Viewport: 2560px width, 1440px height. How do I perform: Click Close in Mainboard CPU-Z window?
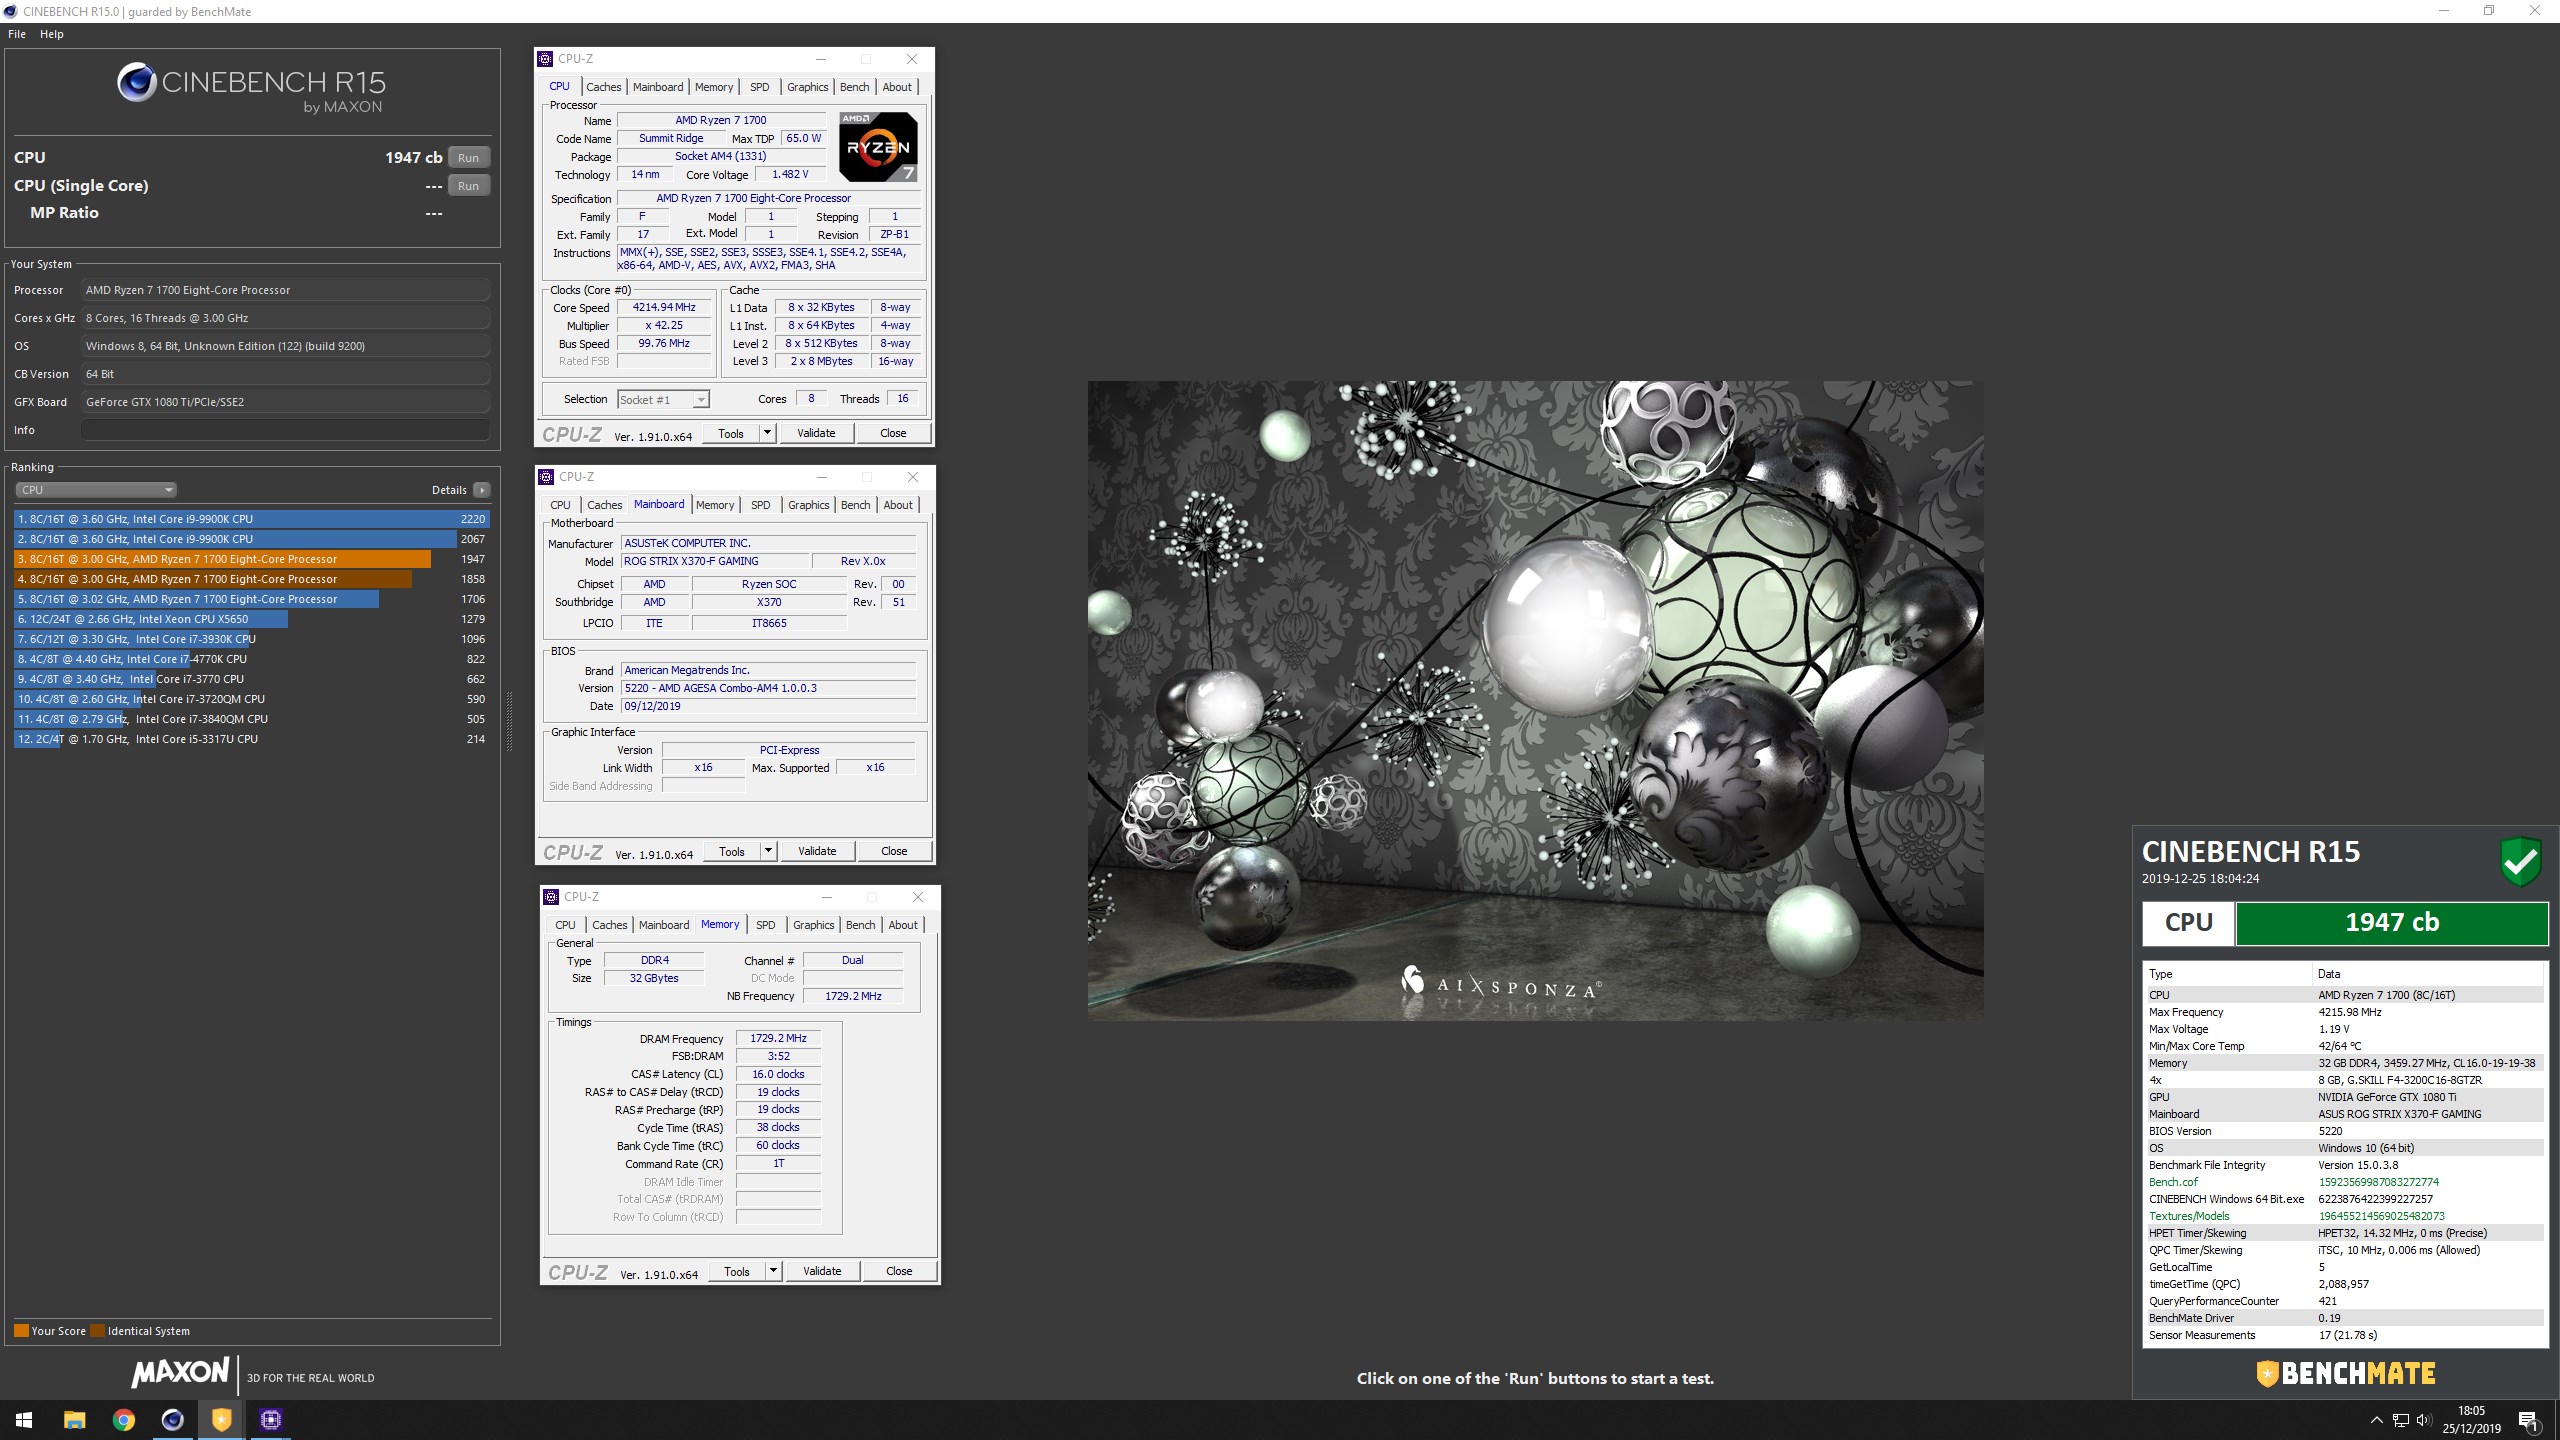[x=894, y=851]
